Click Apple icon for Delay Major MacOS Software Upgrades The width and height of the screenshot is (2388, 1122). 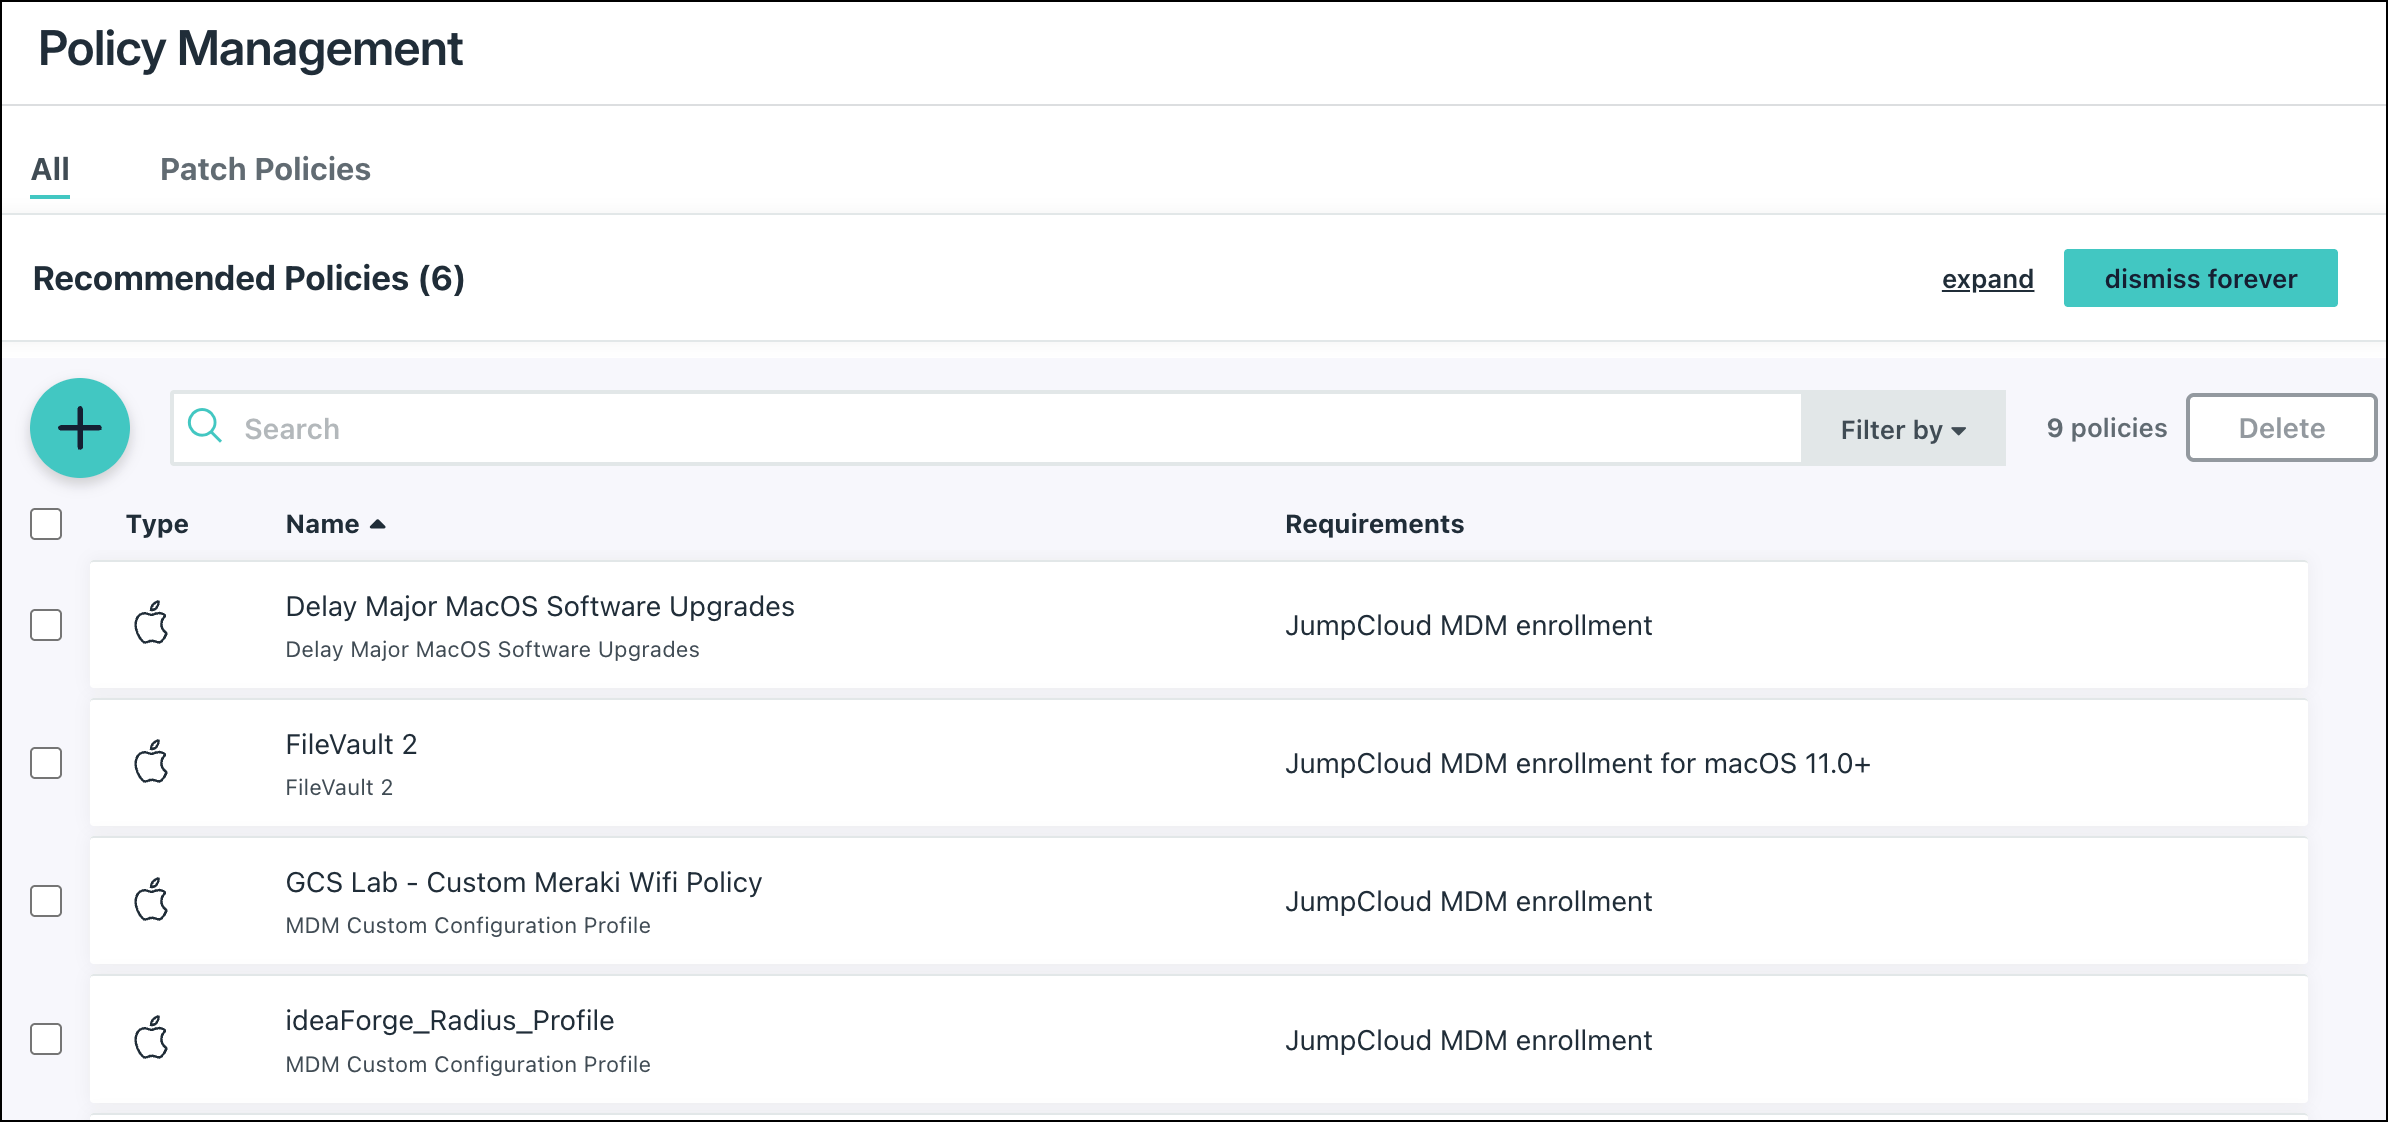[x=151, y=623]
